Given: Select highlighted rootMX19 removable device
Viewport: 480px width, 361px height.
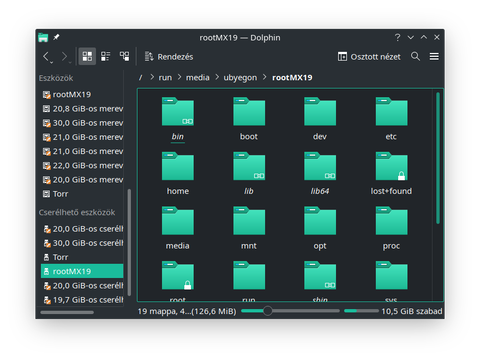Looking at the screenshot, I should coord(82,271).
